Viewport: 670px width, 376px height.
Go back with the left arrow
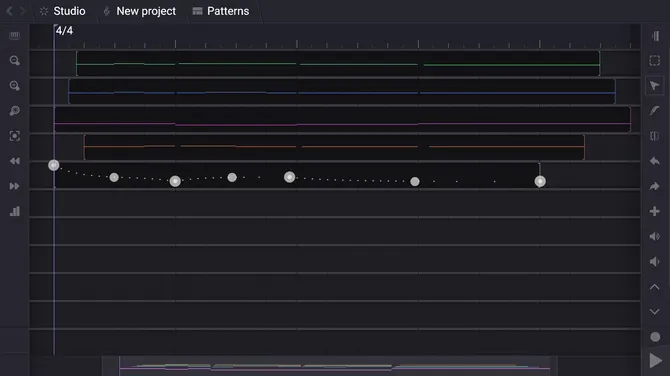pos(9,11)
